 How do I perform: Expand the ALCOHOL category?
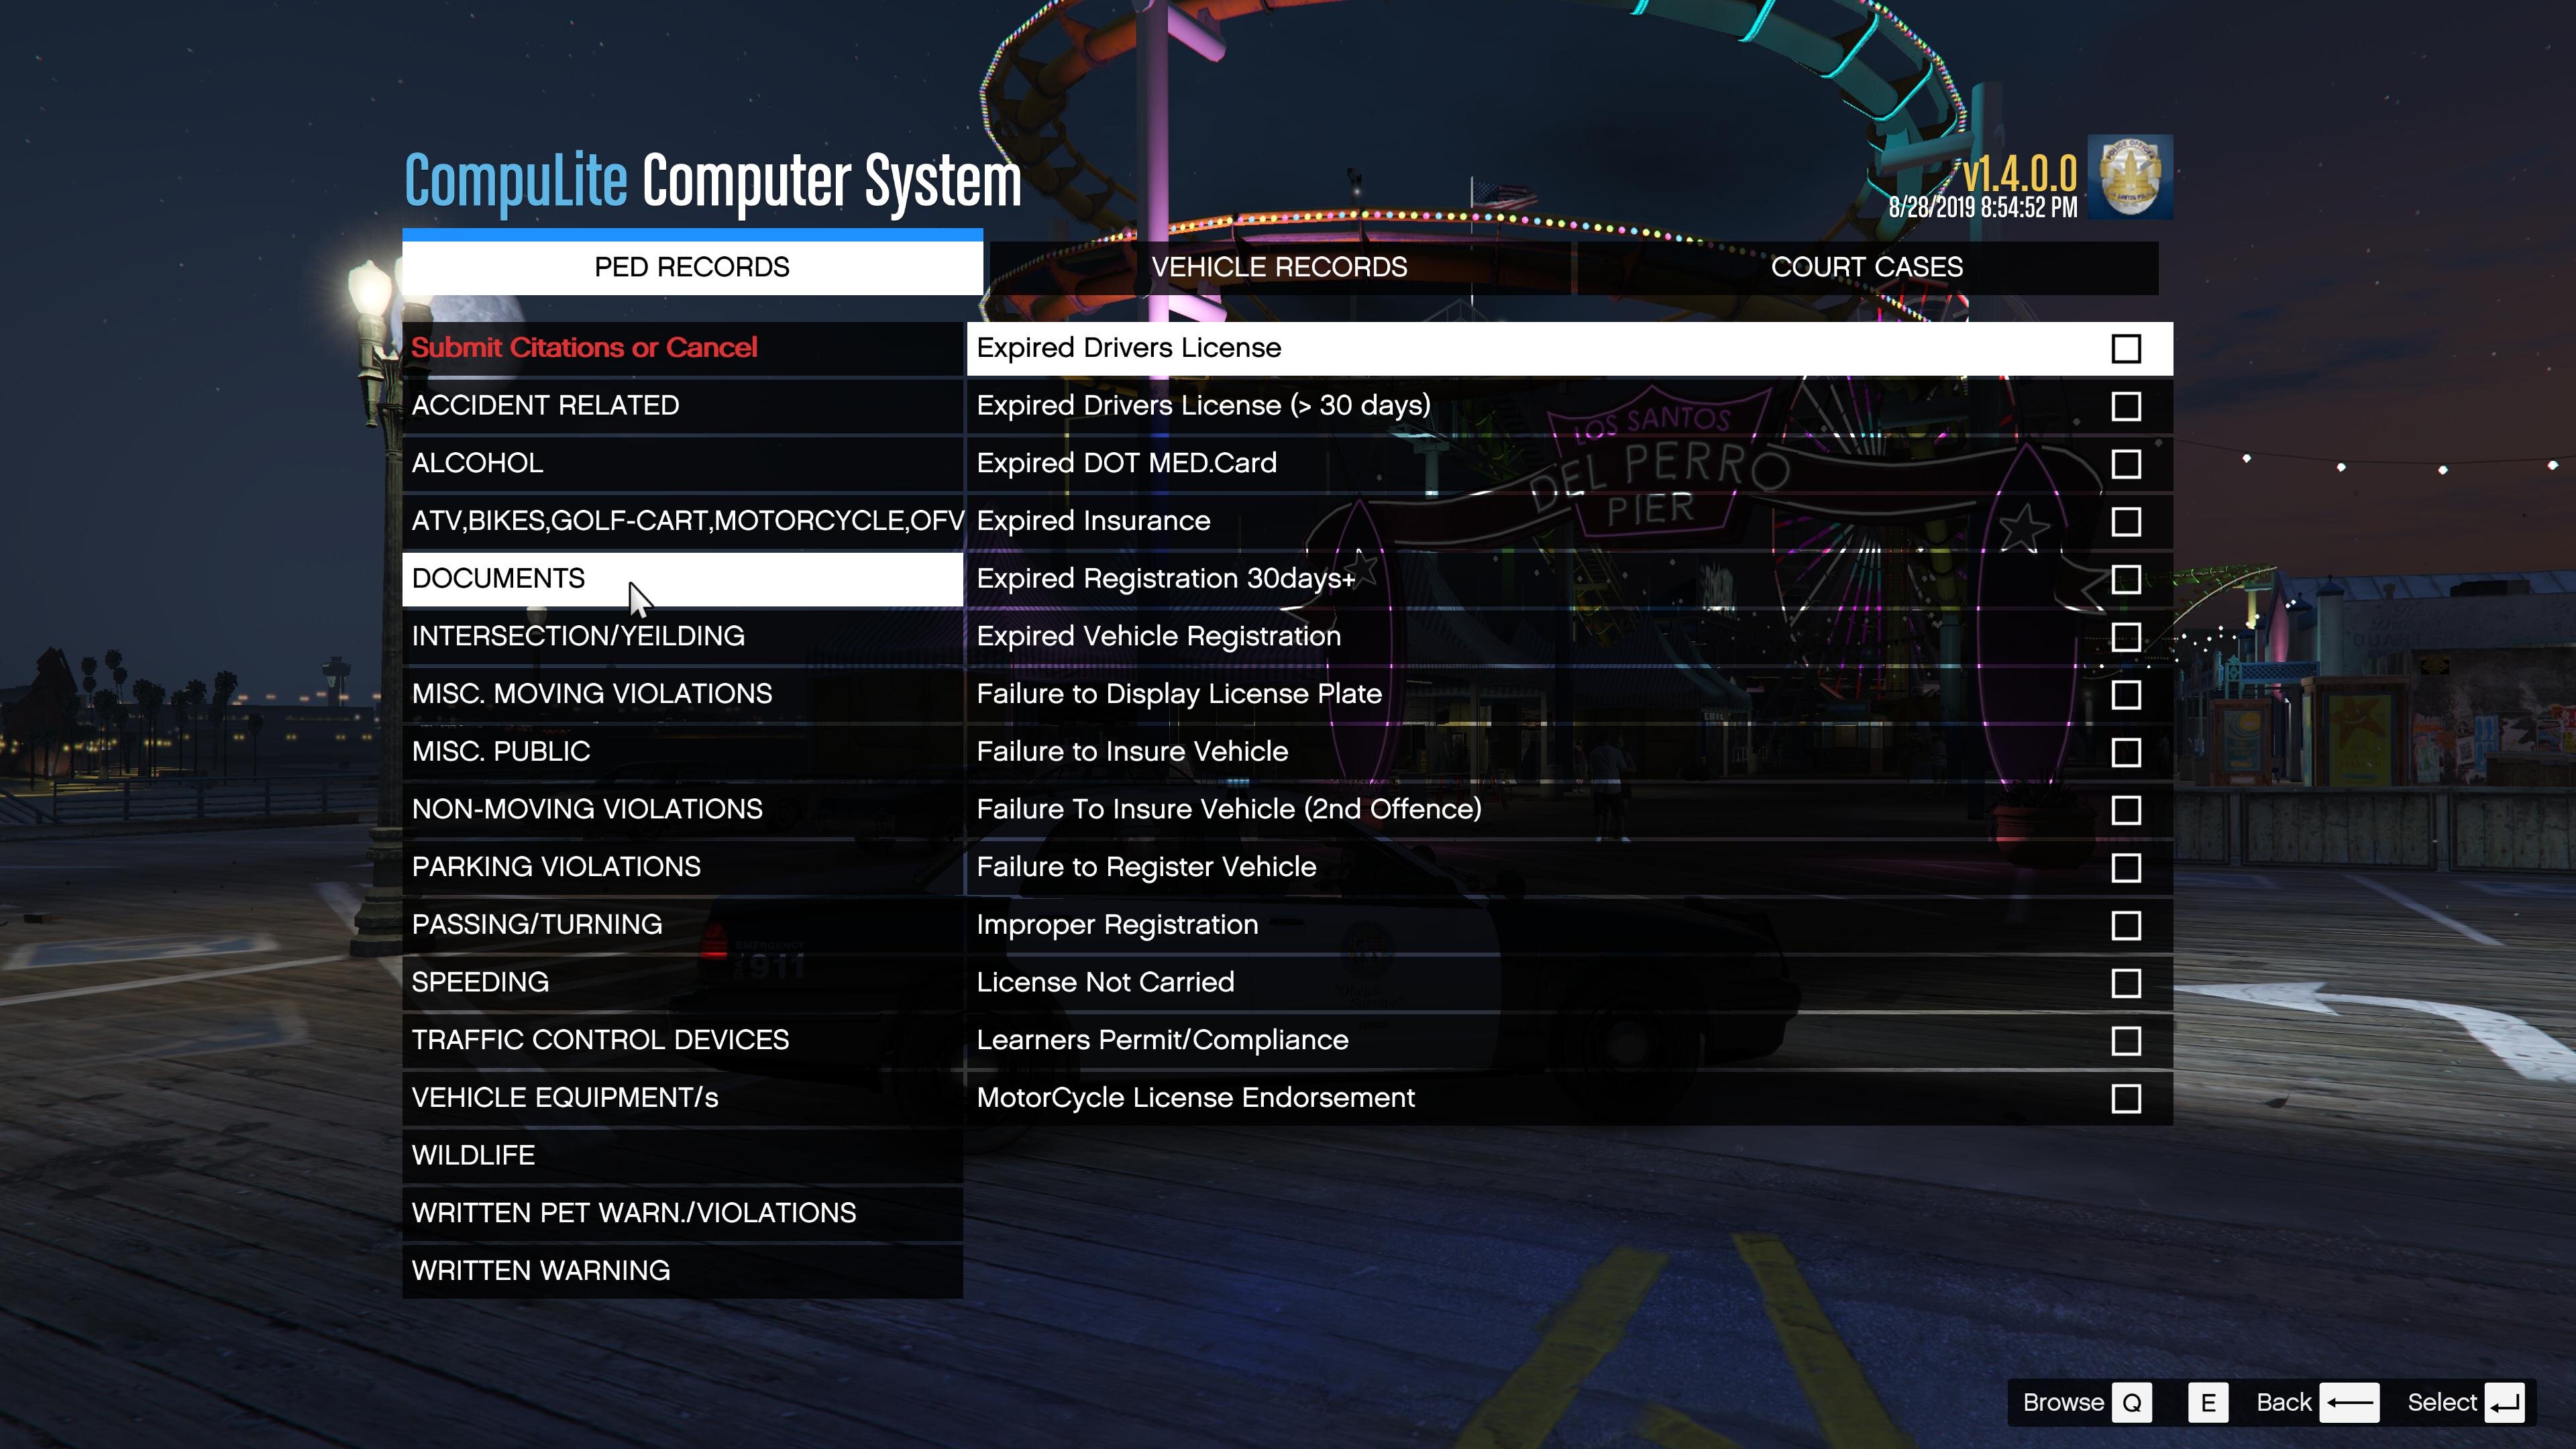point(477,463)
